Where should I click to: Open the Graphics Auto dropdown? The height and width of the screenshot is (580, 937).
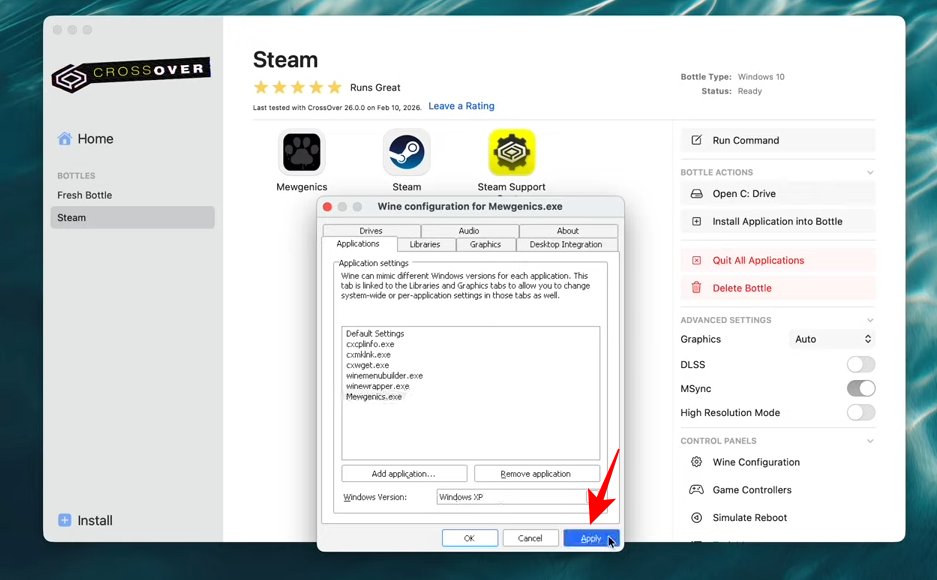pyautogui.click(x=832, y=340)
